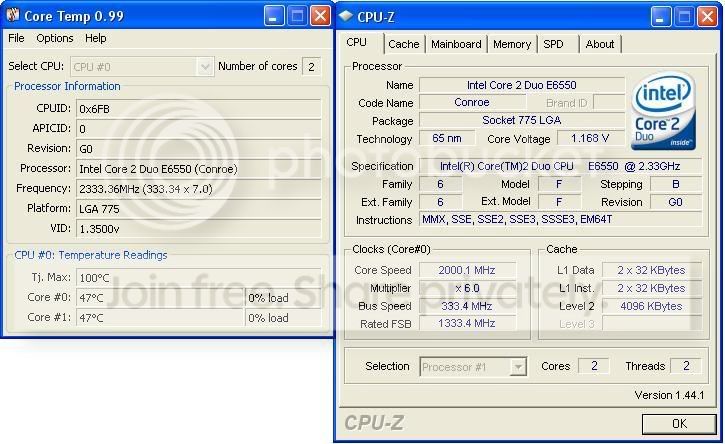This screenshot has height=444, width=725.
Task: Click the Core #1 load percentage
Action: [283, 318]
